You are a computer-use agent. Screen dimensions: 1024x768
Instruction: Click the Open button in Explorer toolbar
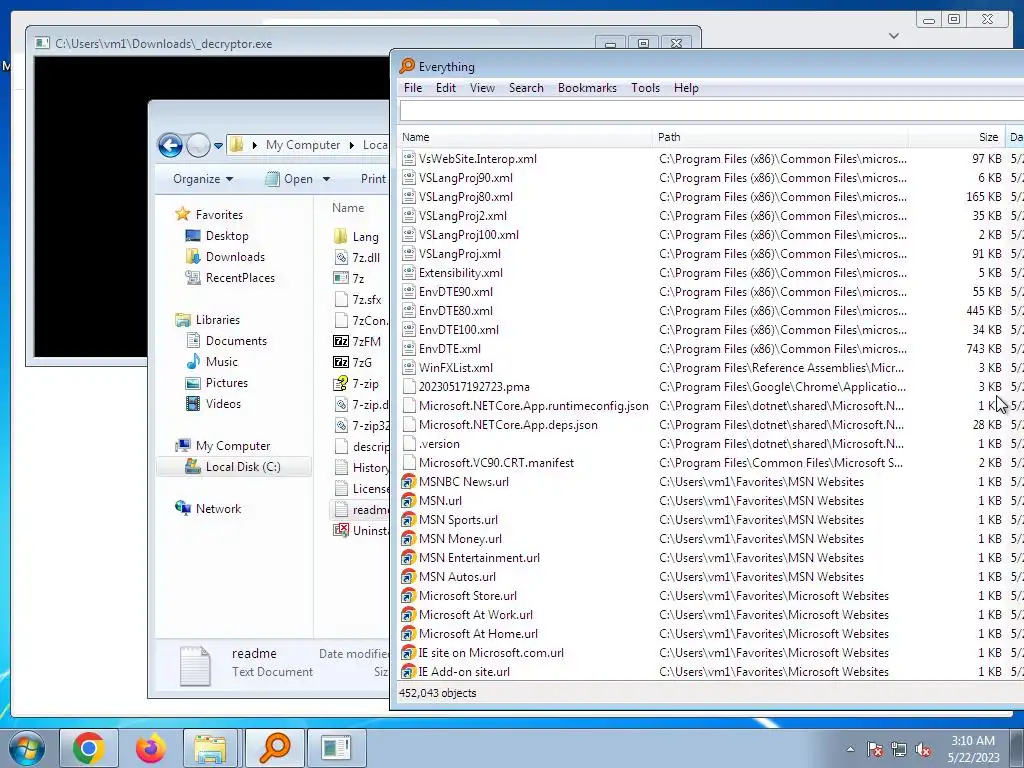pyautogui.click(x=289, y=179)
